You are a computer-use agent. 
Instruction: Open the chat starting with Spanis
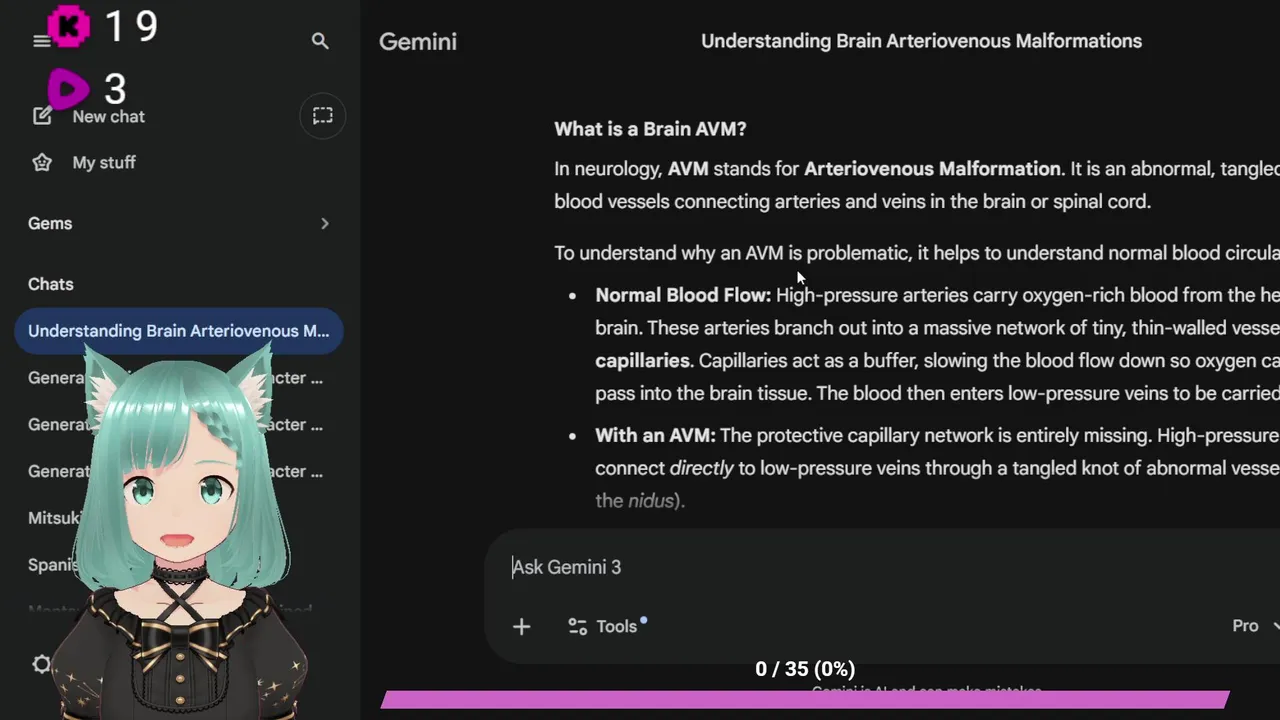(52, 564)
